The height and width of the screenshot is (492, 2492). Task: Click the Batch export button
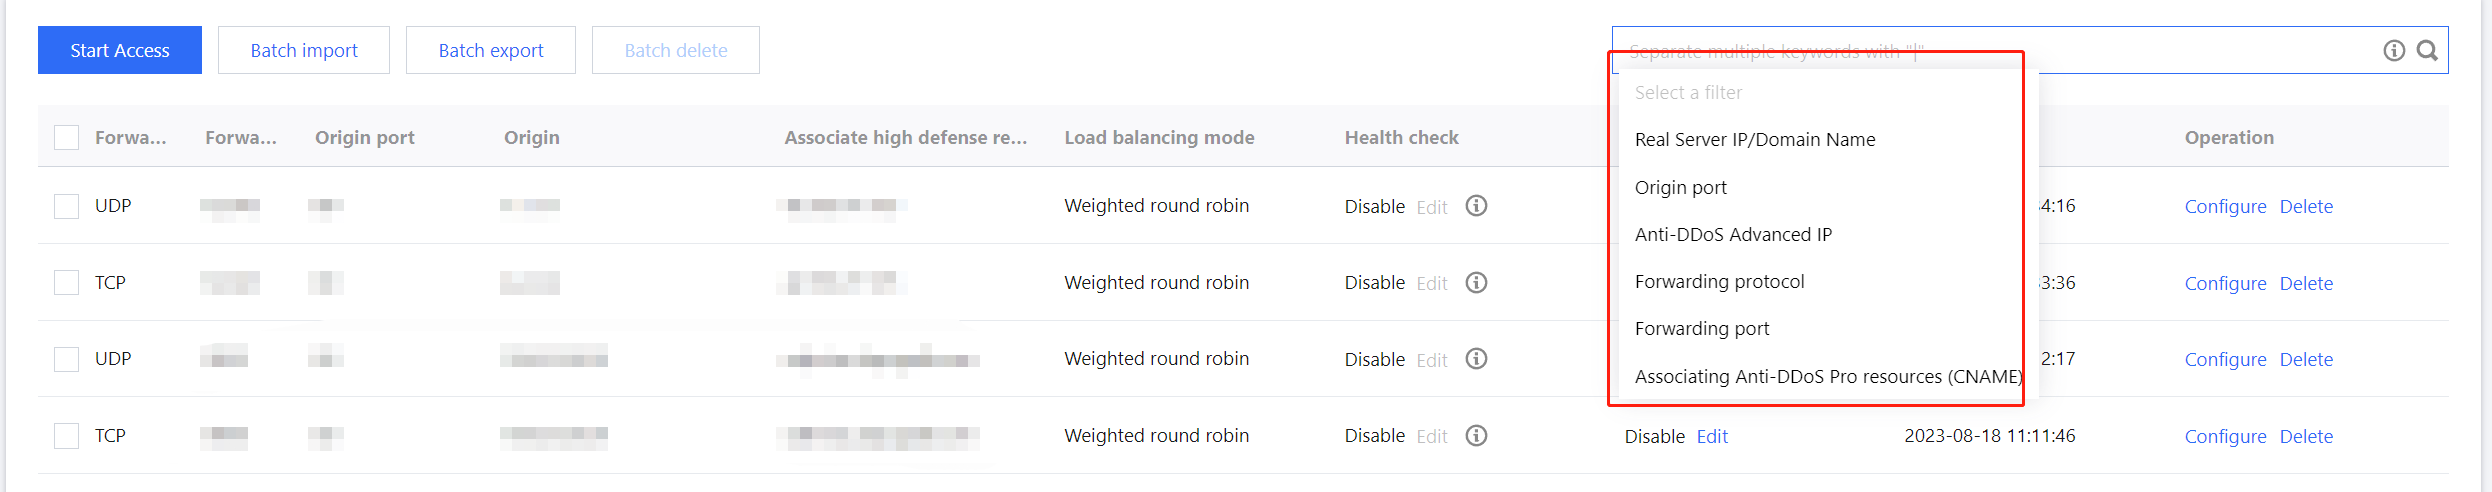tap(491, 50)
